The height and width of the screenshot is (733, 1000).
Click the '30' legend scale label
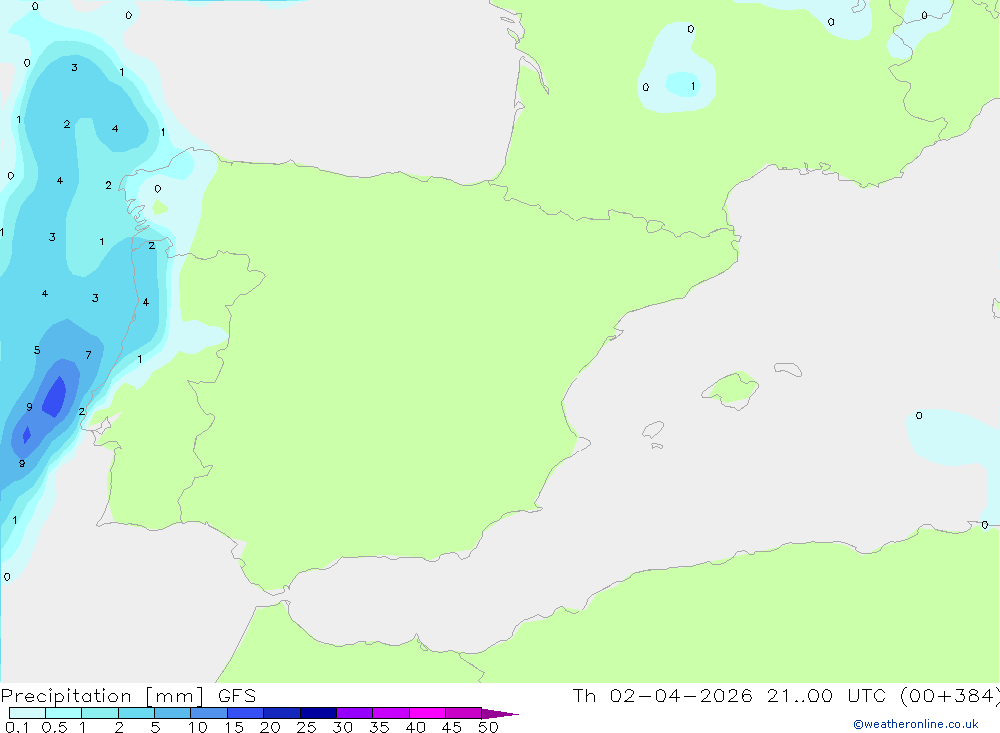coord(343,727)
